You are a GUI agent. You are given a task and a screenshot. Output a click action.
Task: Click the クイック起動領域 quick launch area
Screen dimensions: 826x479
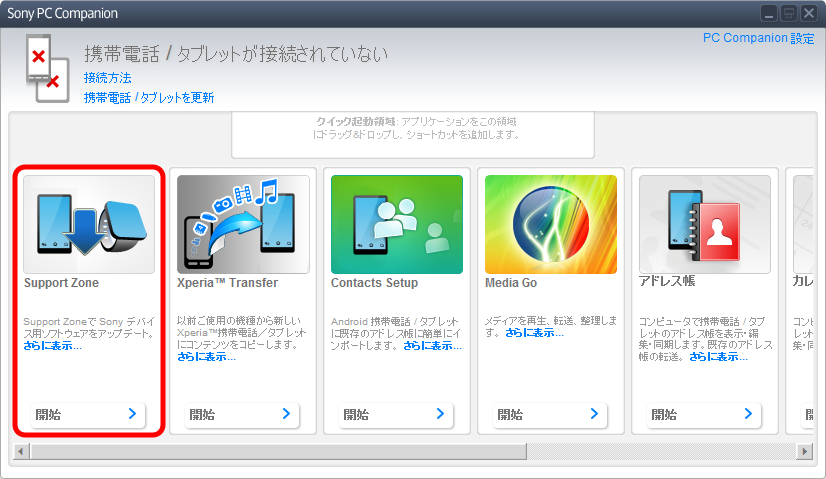pos(413,134)
